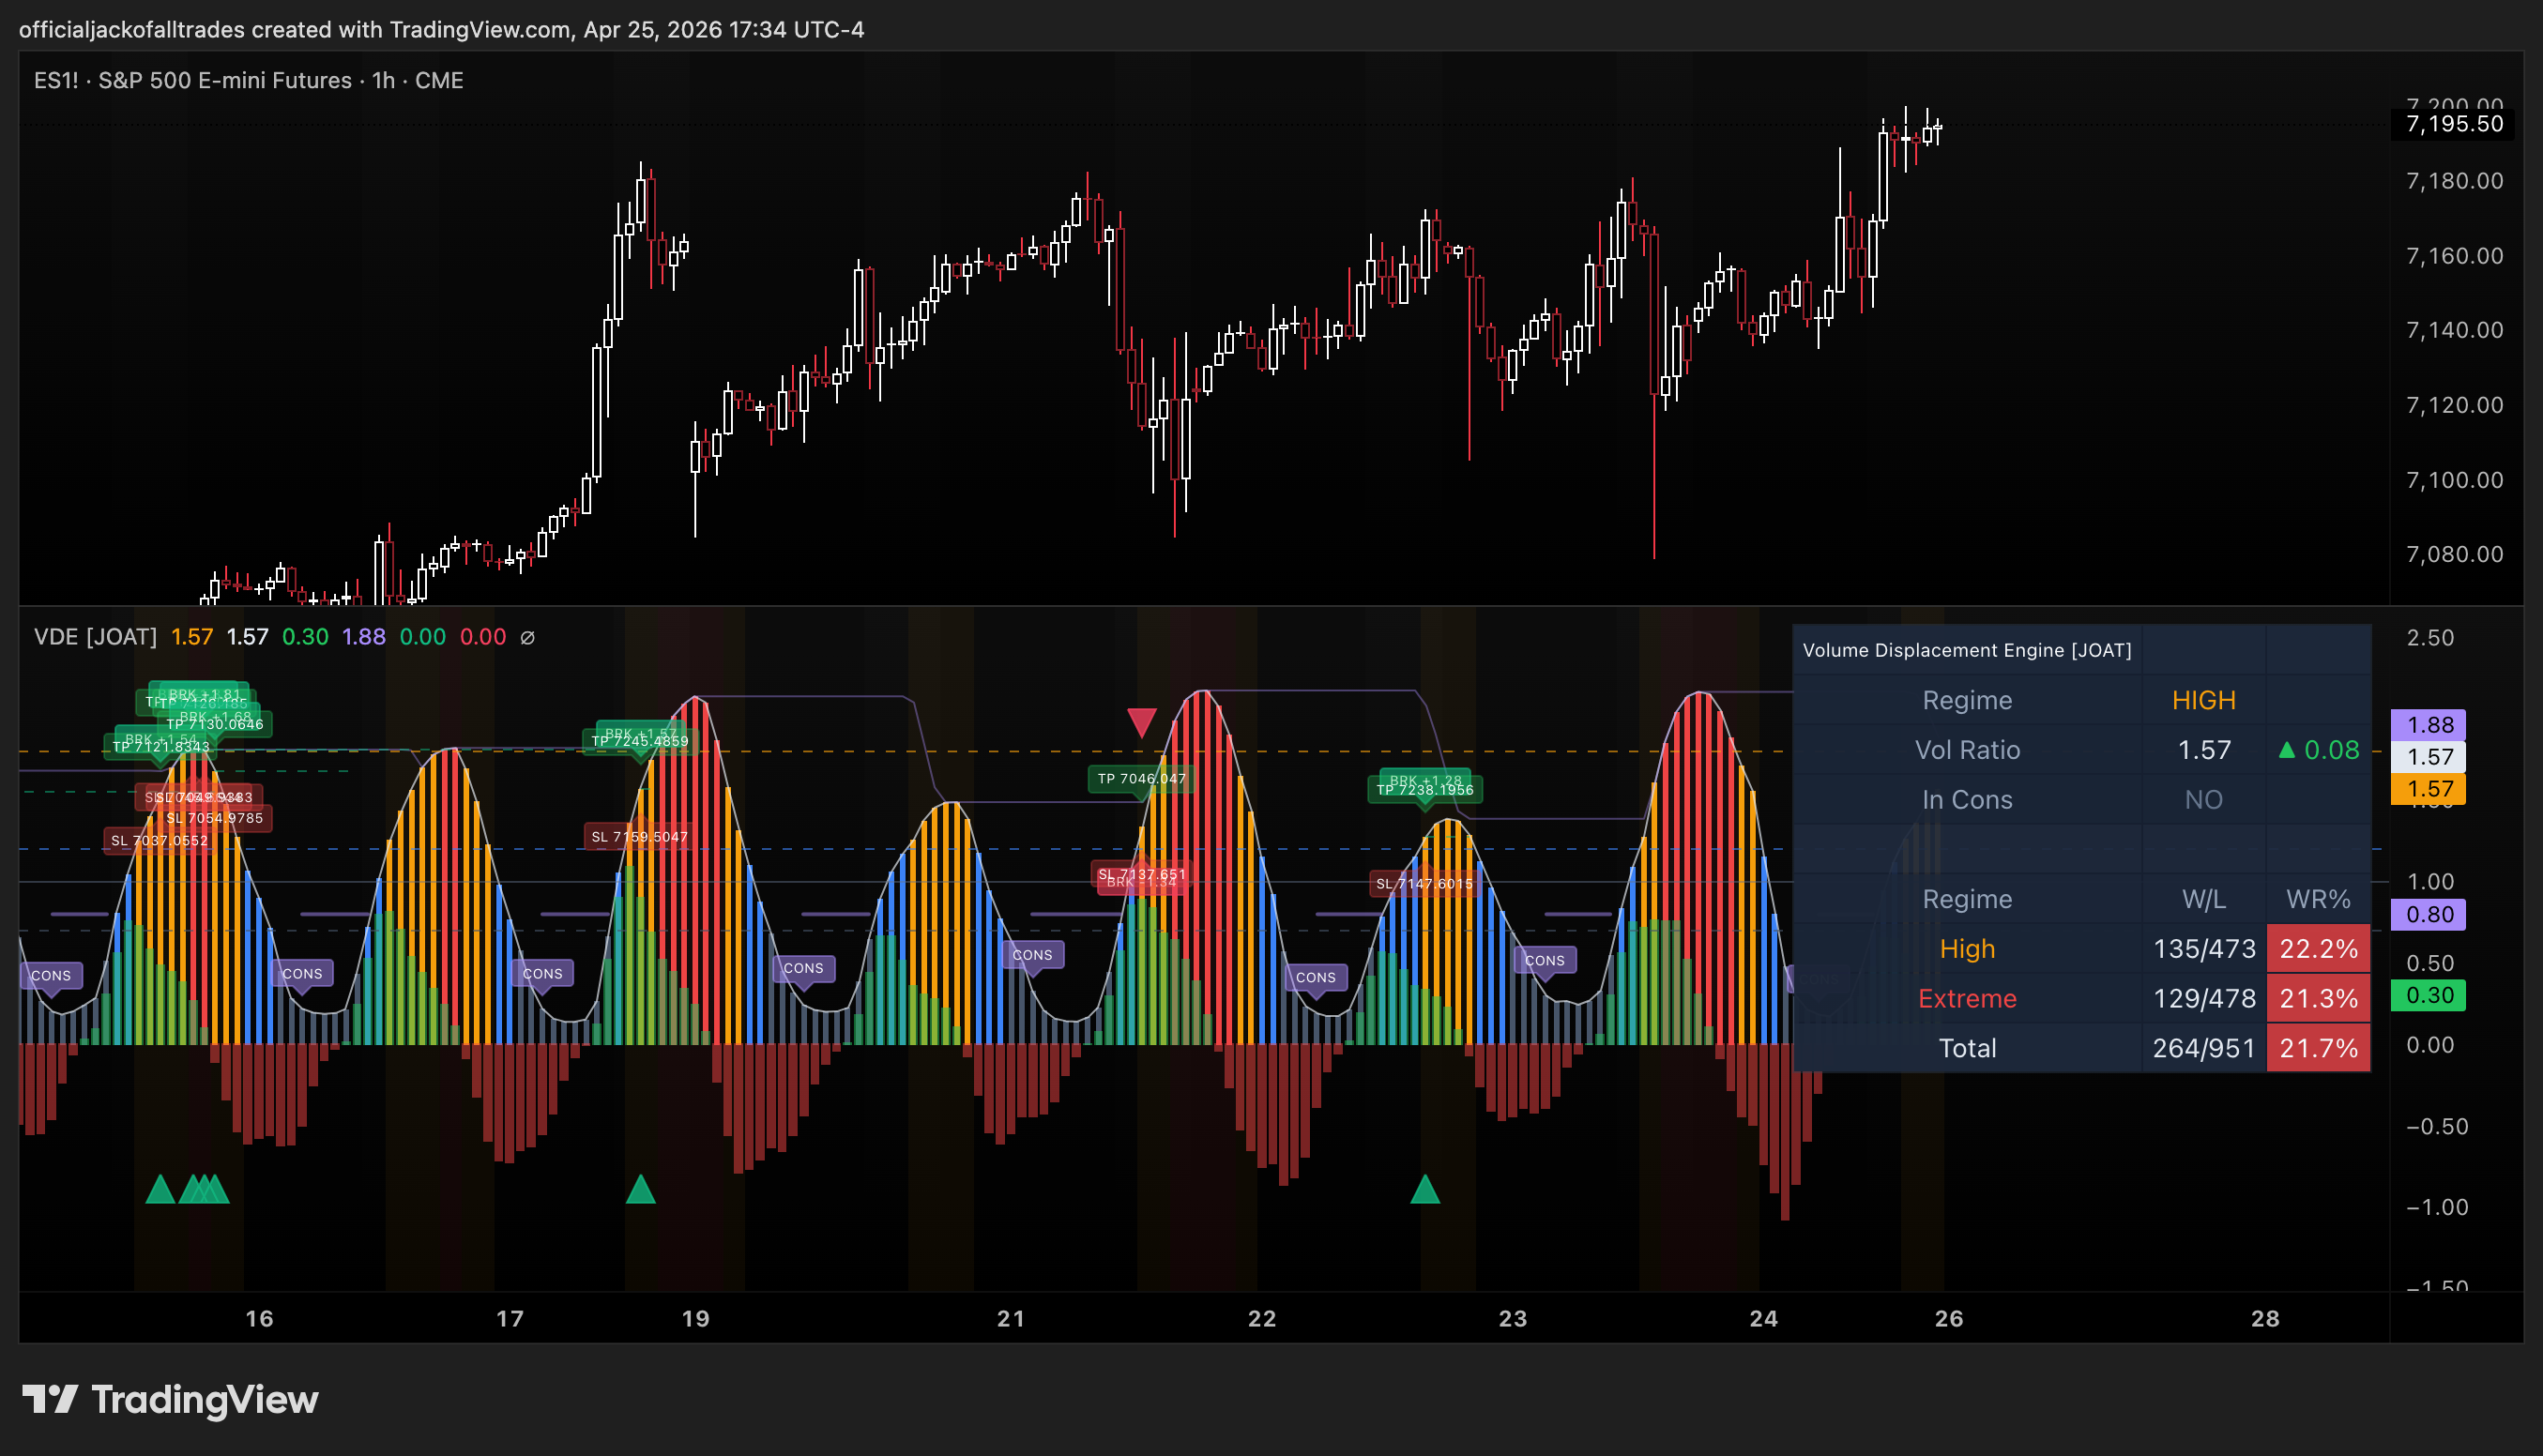Viewport: 2543px width, 1456px height.
Task: Click the SL 7137.651 label
Action: [1141, 874]
